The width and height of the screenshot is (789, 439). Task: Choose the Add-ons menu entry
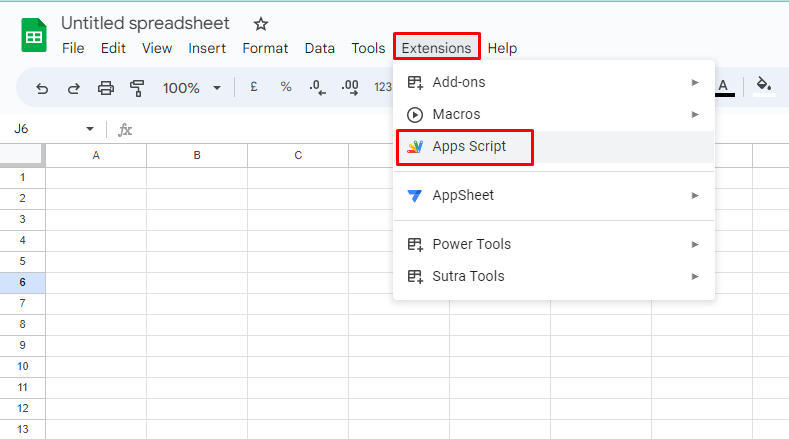tap(554, 83)
